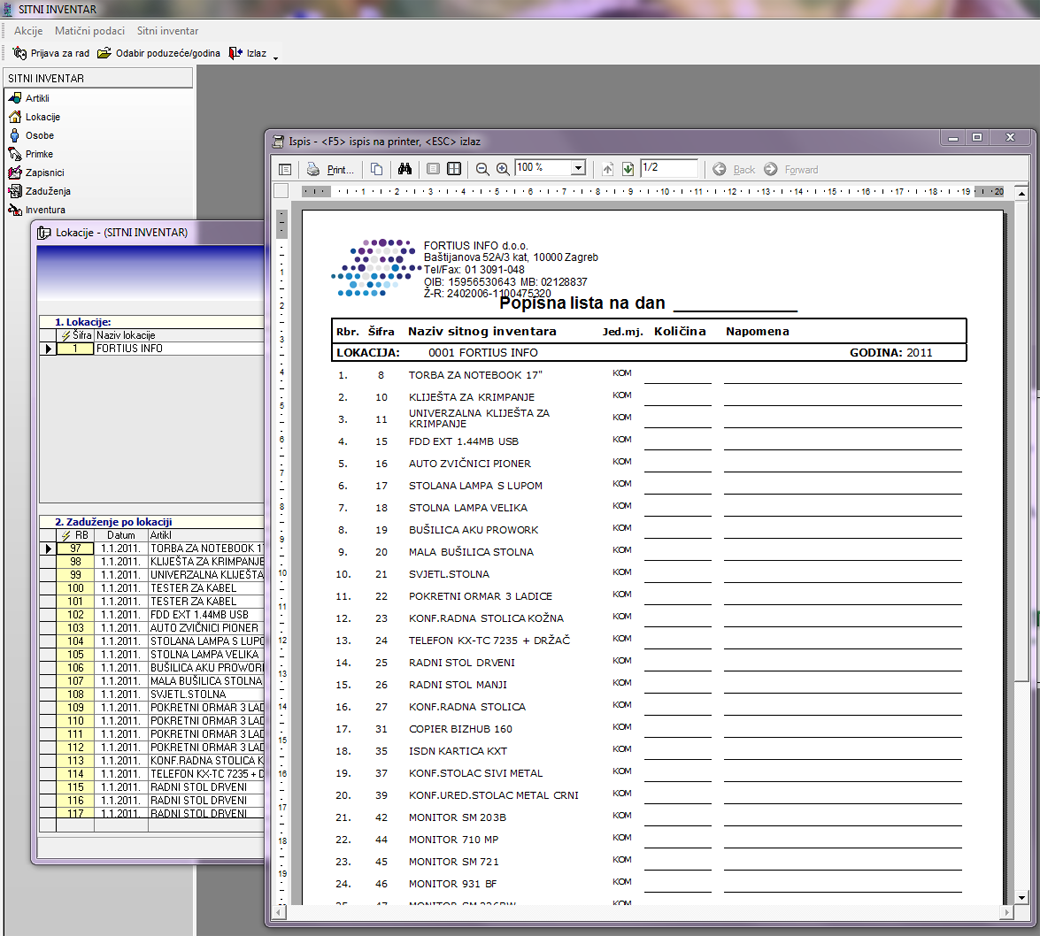This screenshot has height=936, width=1040.
Task: Minimize the Ispis preview window
Action: tap(953, 137)
